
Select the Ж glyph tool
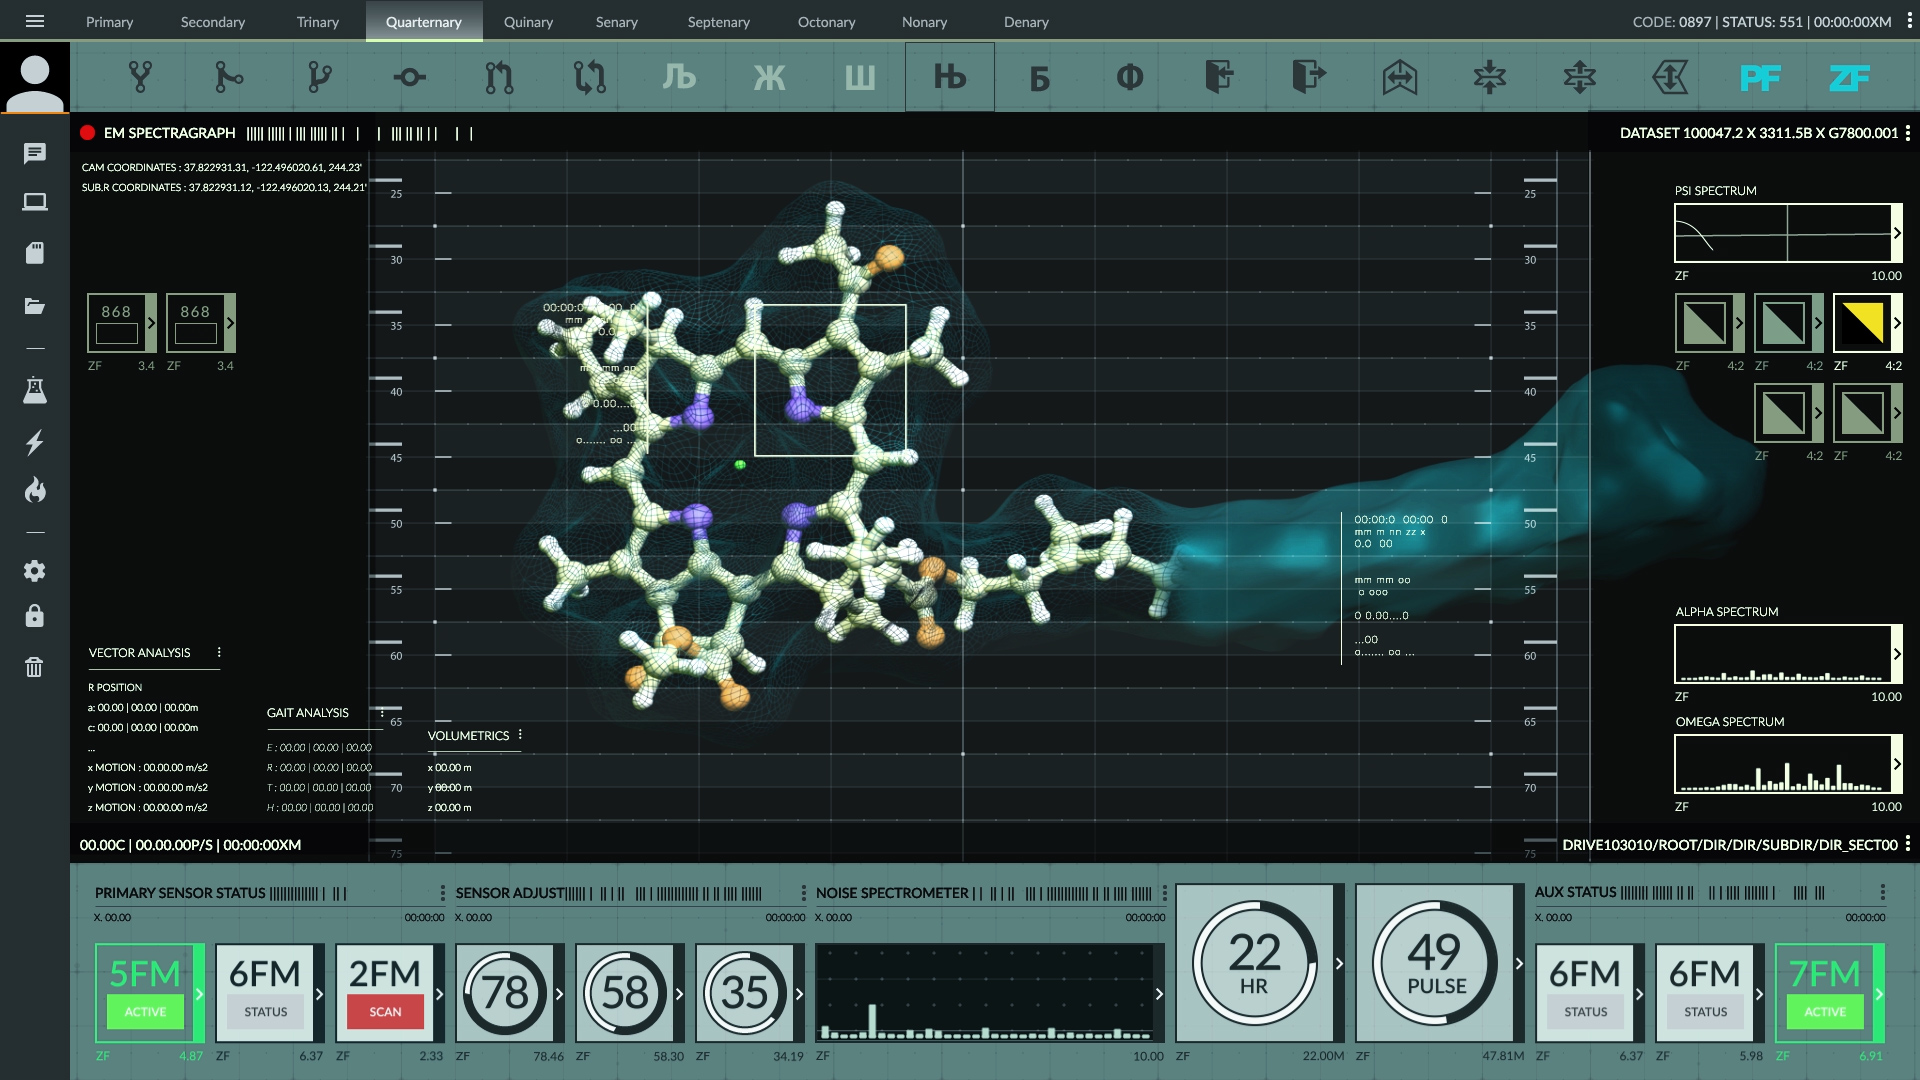769,77
